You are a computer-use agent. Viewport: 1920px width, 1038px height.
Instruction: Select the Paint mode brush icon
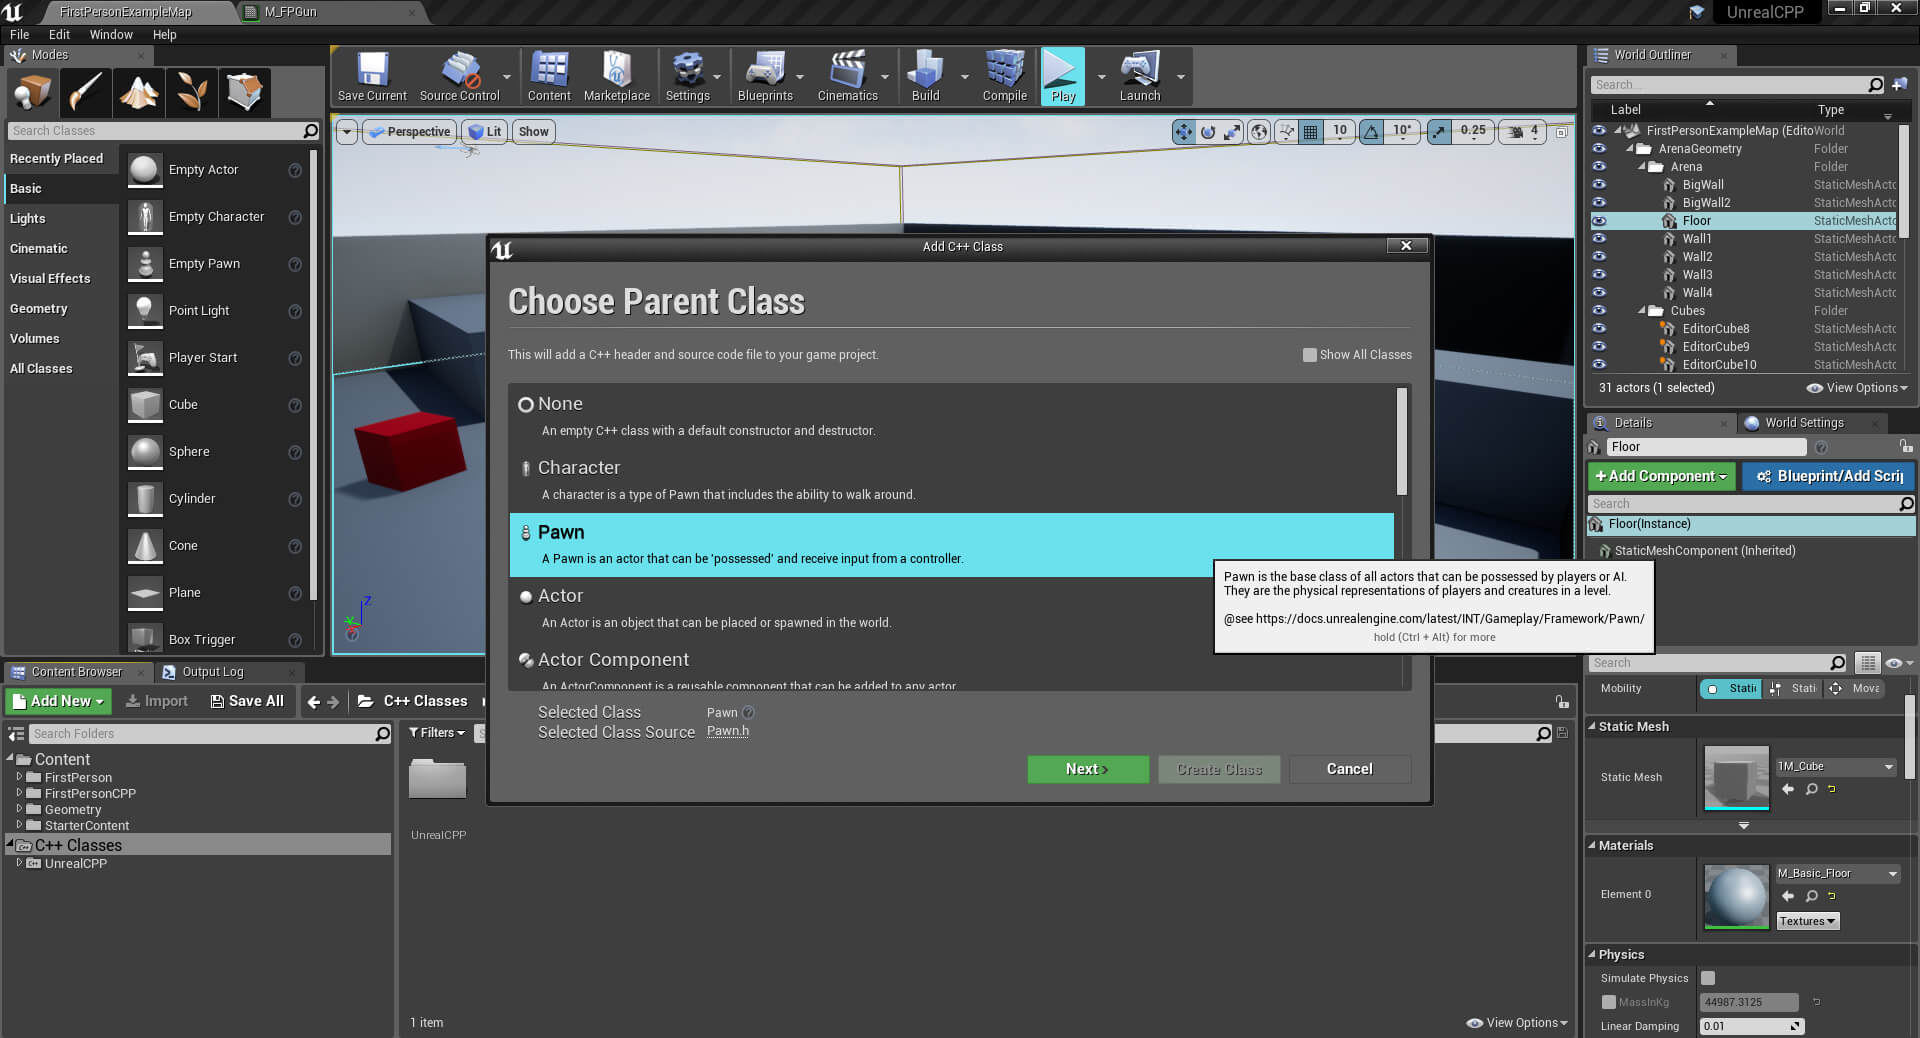(86, 92)
